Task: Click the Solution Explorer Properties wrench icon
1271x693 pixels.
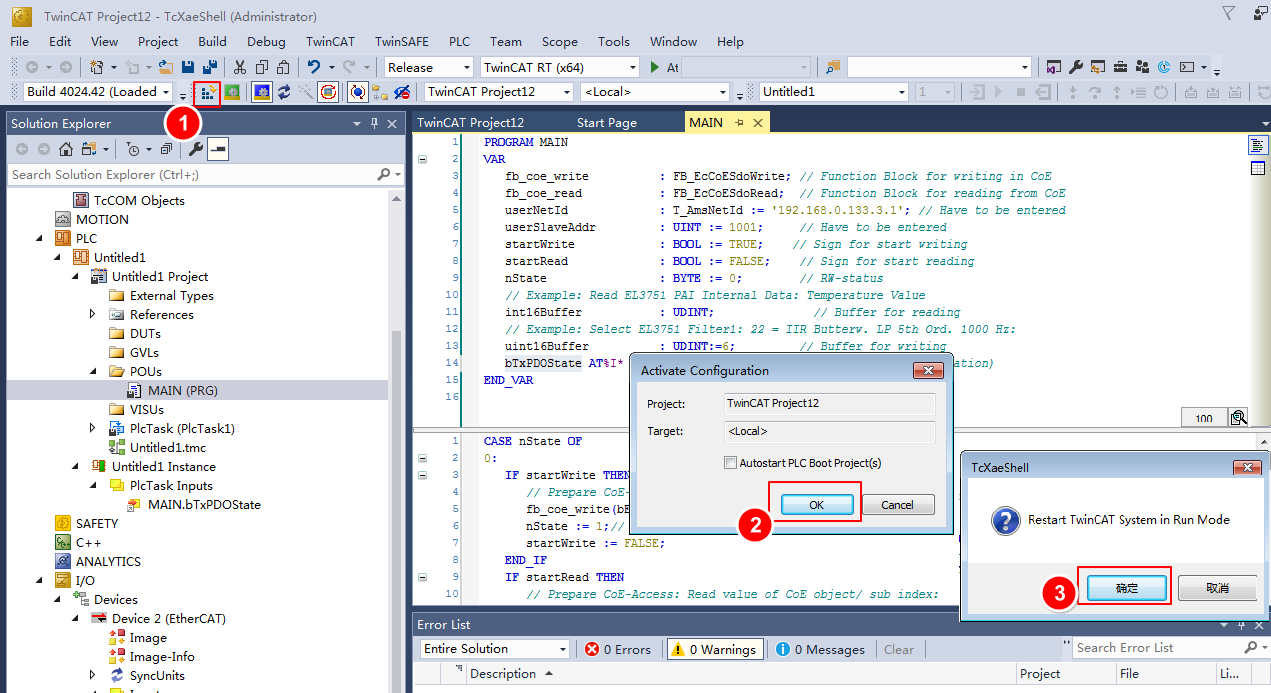Action: coord(196,149)
